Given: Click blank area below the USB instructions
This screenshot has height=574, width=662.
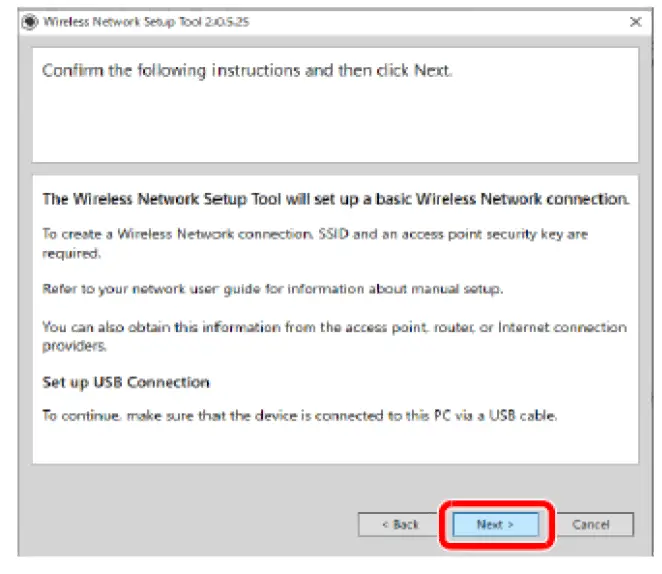Looking at the screenshot, I should (335, 444).
